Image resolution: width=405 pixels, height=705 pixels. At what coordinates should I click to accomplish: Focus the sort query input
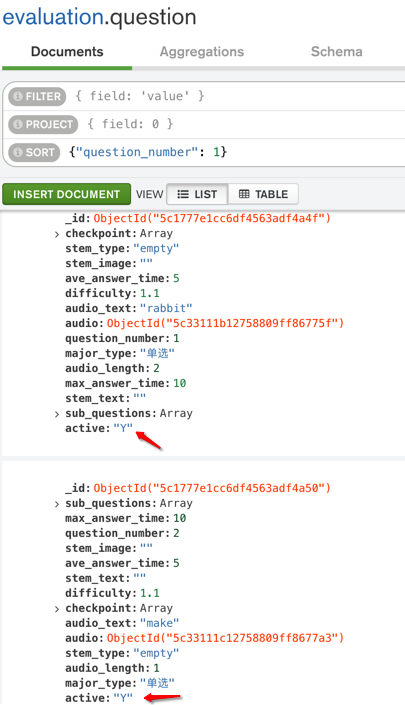[234, 152]
